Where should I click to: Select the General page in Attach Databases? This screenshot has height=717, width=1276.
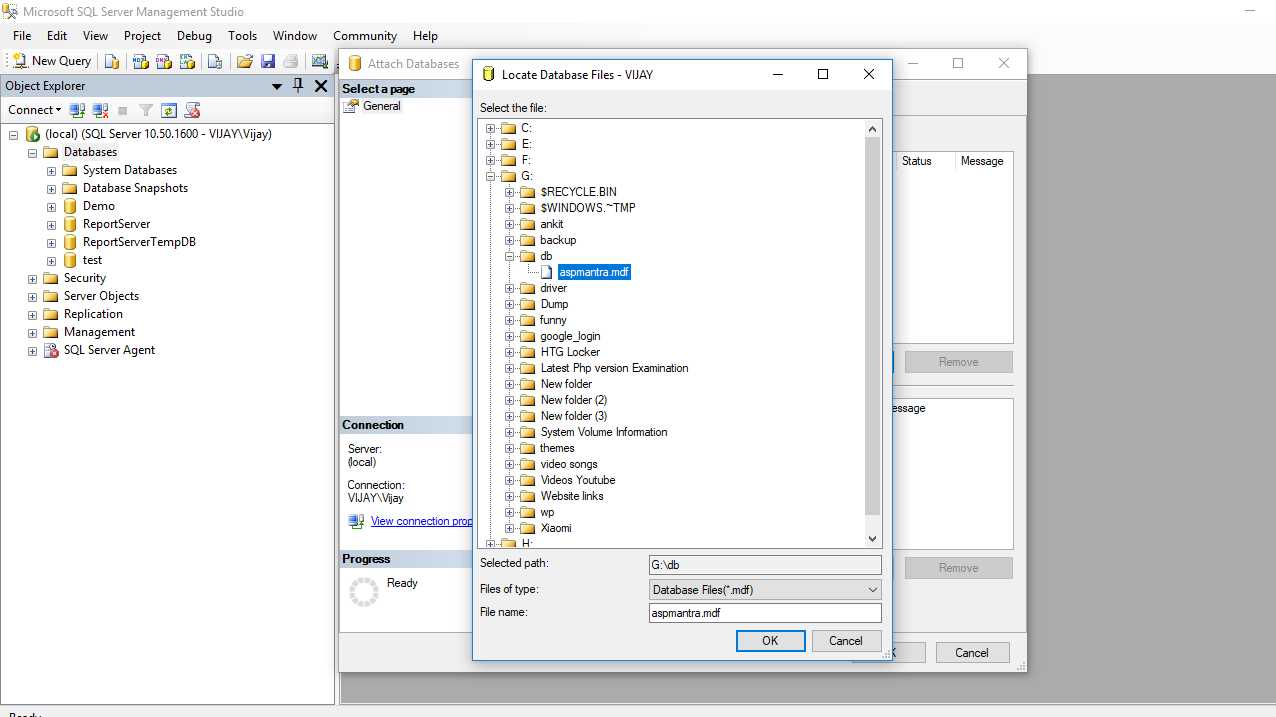[x=381, y=105]
